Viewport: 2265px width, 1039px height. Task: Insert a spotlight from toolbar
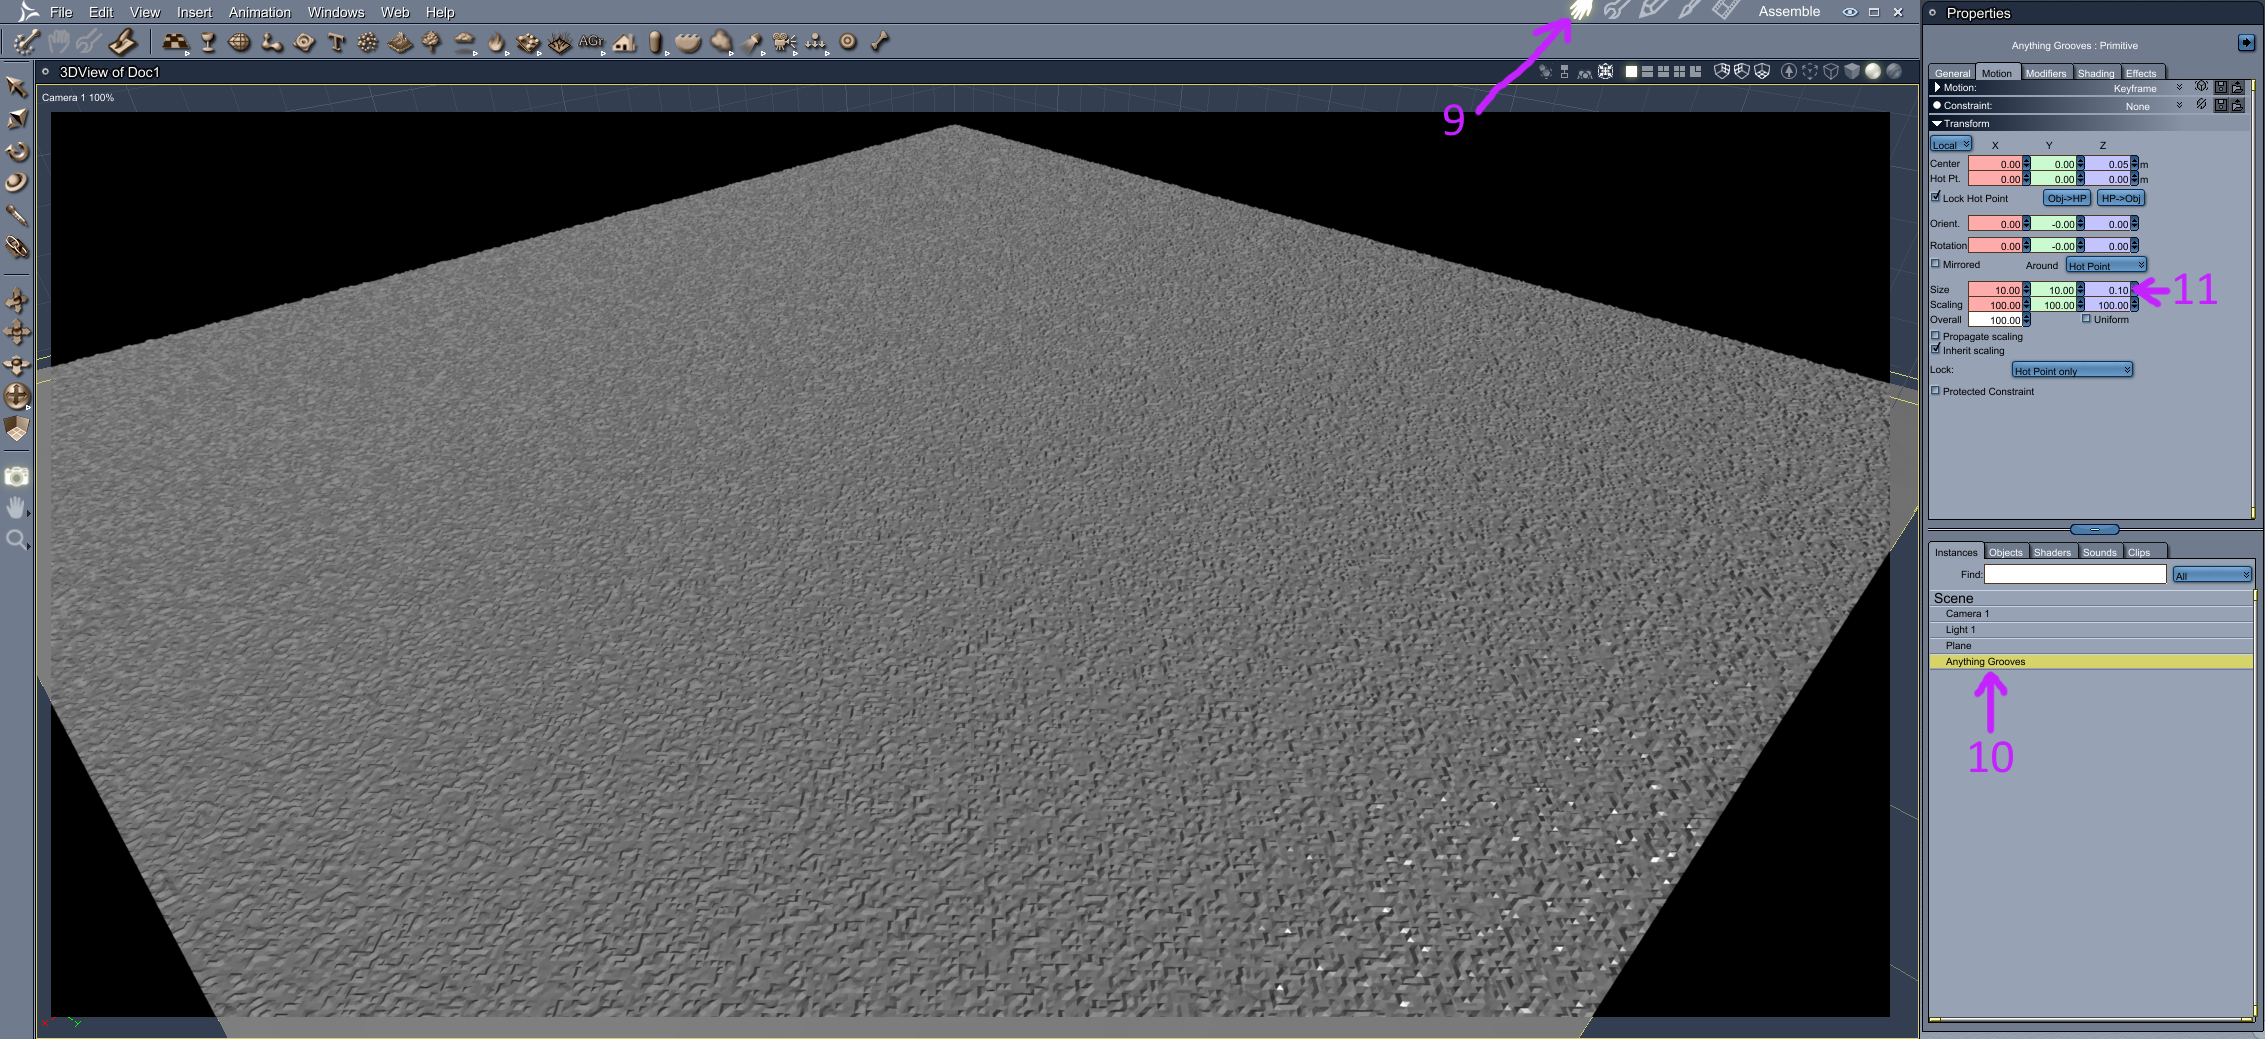coord(752,42)
